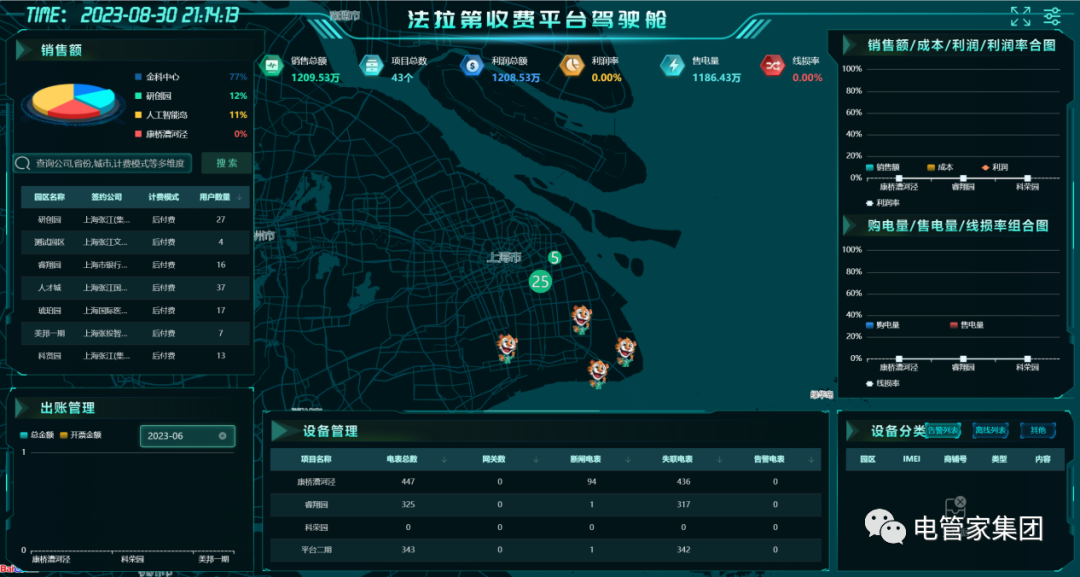This screenshot has height=577, width=1080.
Task: Click the green 25 cluster marker on map
Action: coord(540,282)
